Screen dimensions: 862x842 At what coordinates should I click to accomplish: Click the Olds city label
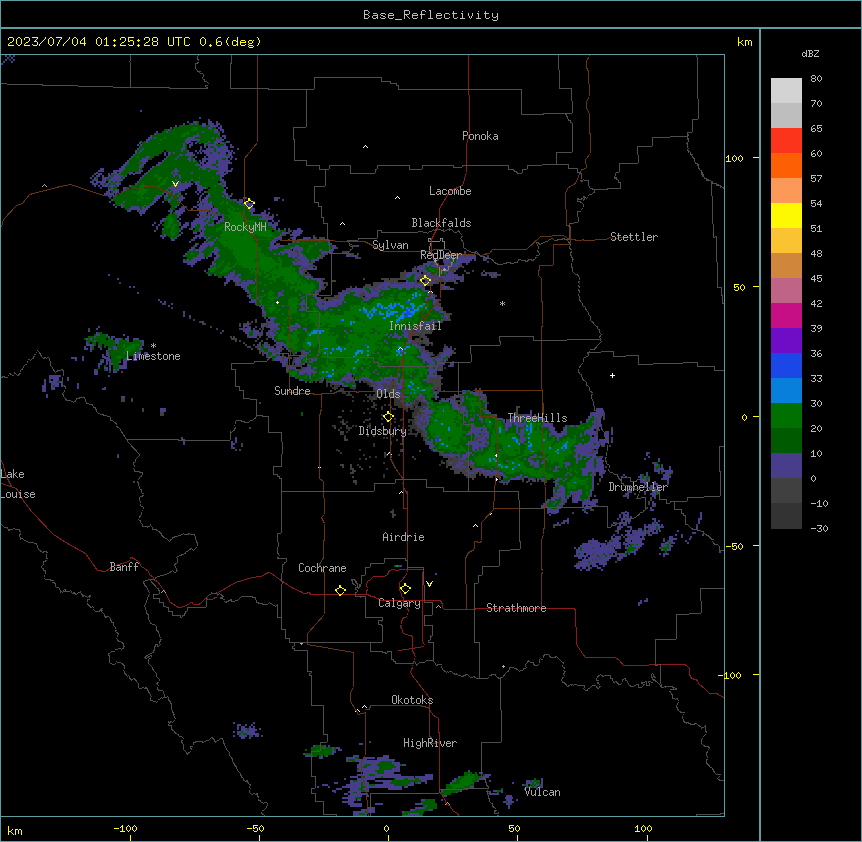(388, 394)
